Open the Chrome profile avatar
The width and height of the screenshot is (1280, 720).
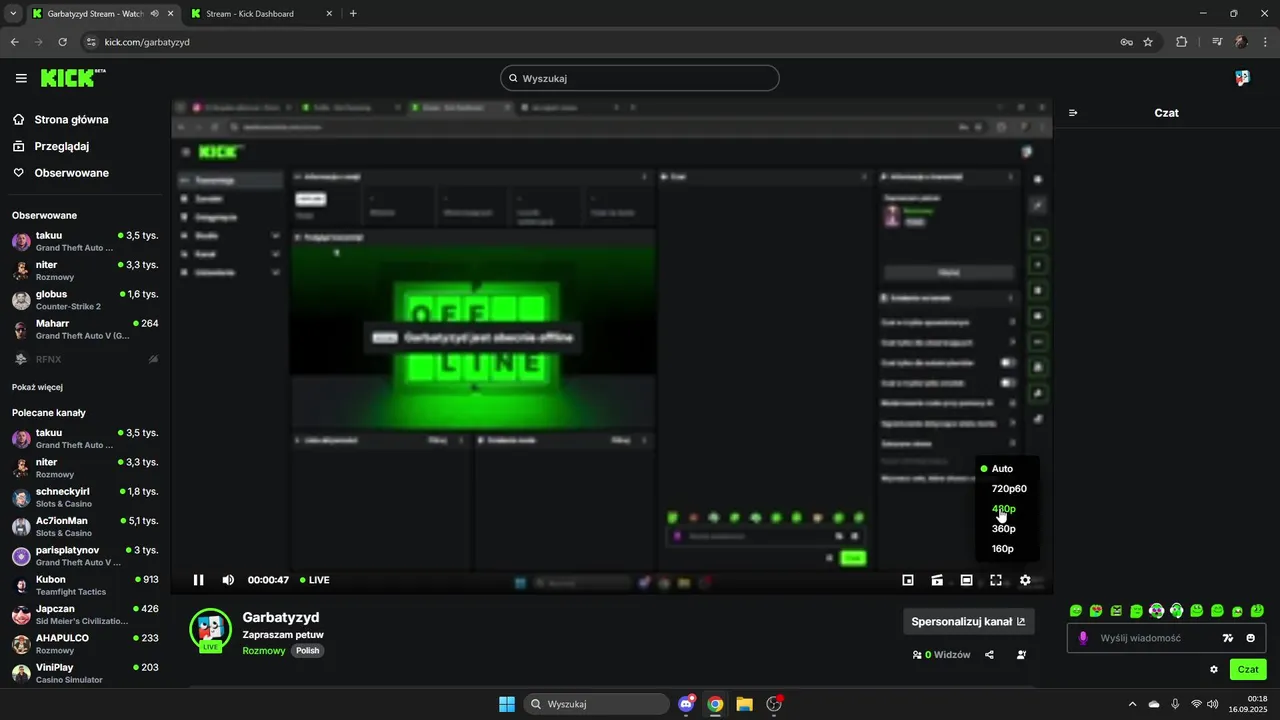[x=1241, y=42]
